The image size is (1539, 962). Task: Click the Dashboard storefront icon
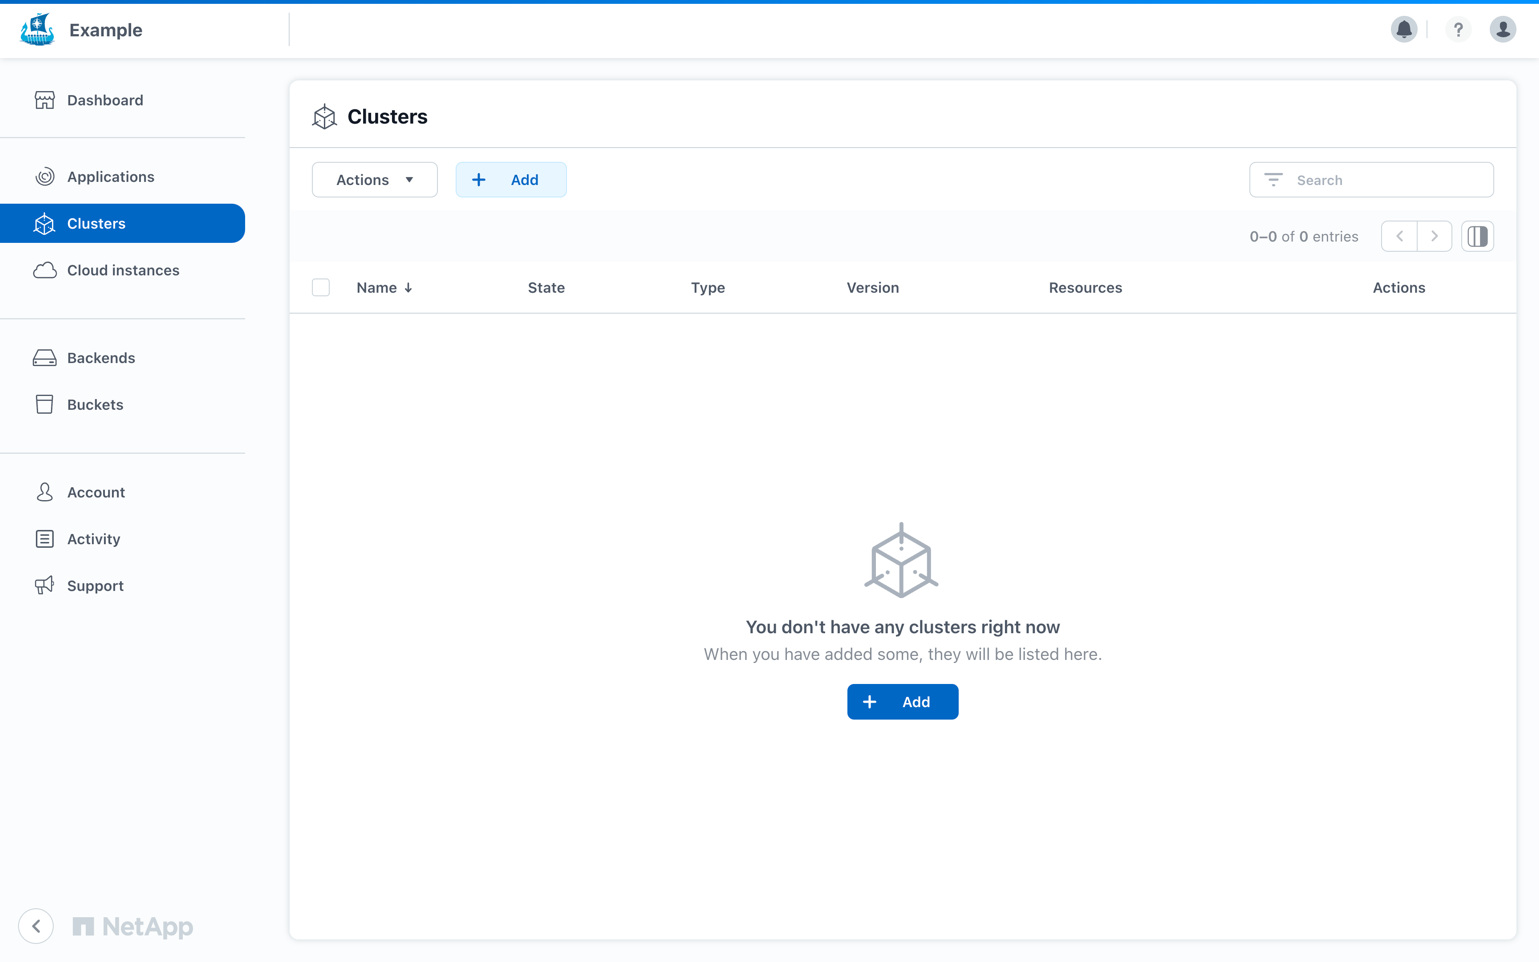(44, 100)
